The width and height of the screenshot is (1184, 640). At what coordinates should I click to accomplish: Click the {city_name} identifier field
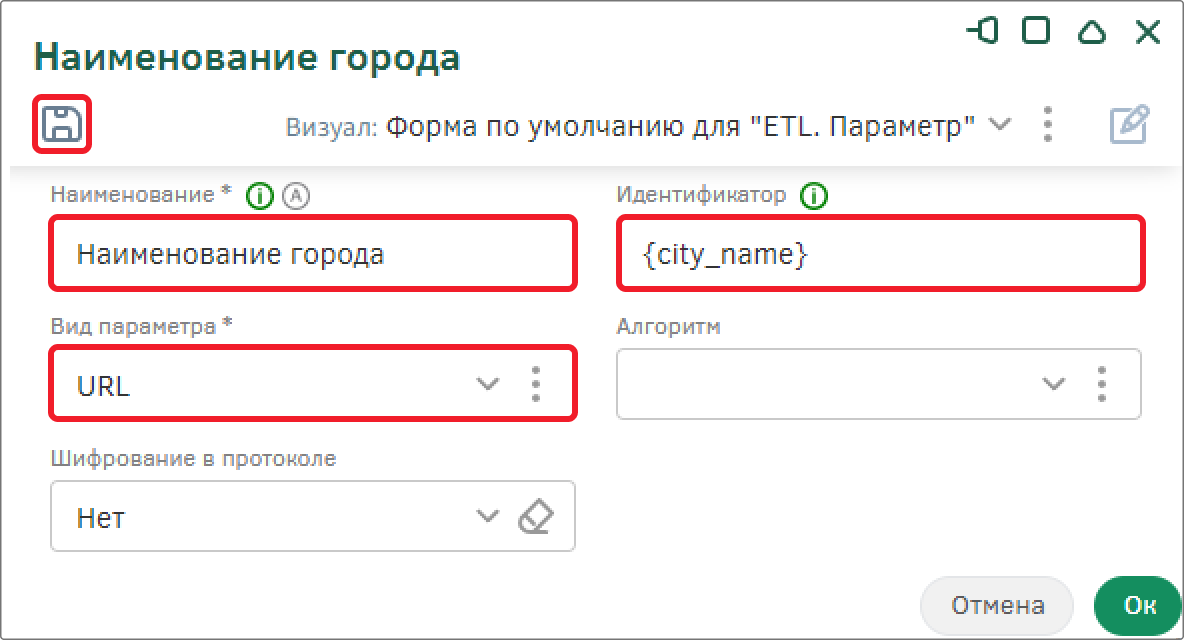point(880,254)
